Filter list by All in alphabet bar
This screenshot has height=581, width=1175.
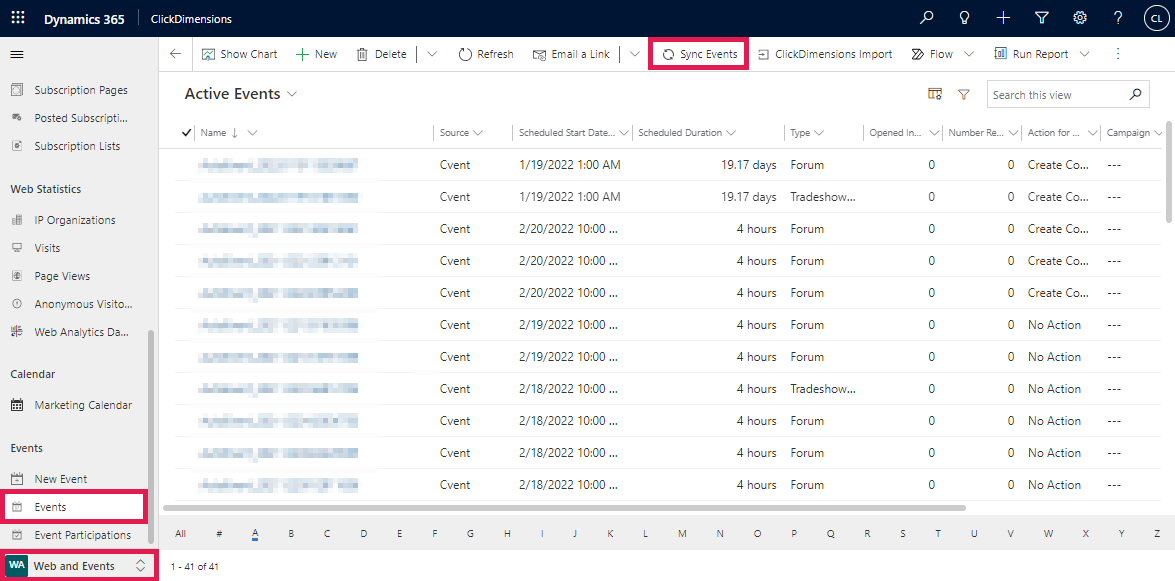pyautogui.click(x=181, y=534)
